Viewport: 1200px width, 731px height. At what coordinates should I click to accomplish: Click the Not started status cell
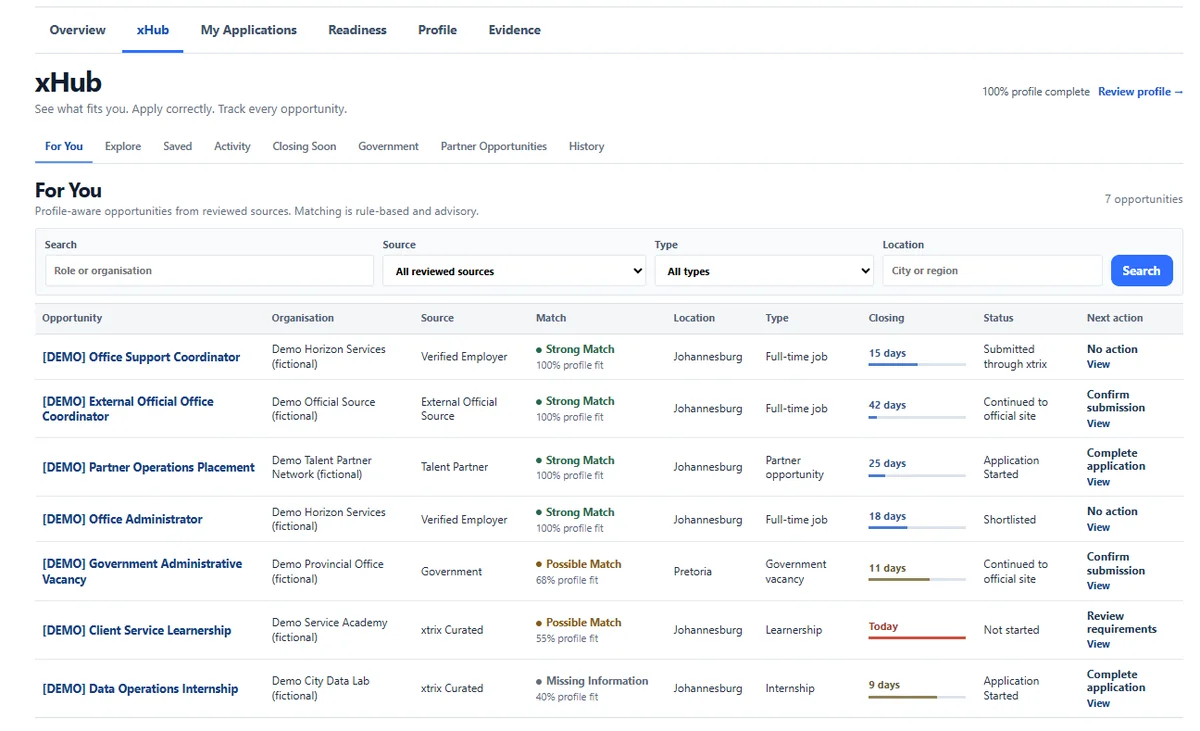1011,630
